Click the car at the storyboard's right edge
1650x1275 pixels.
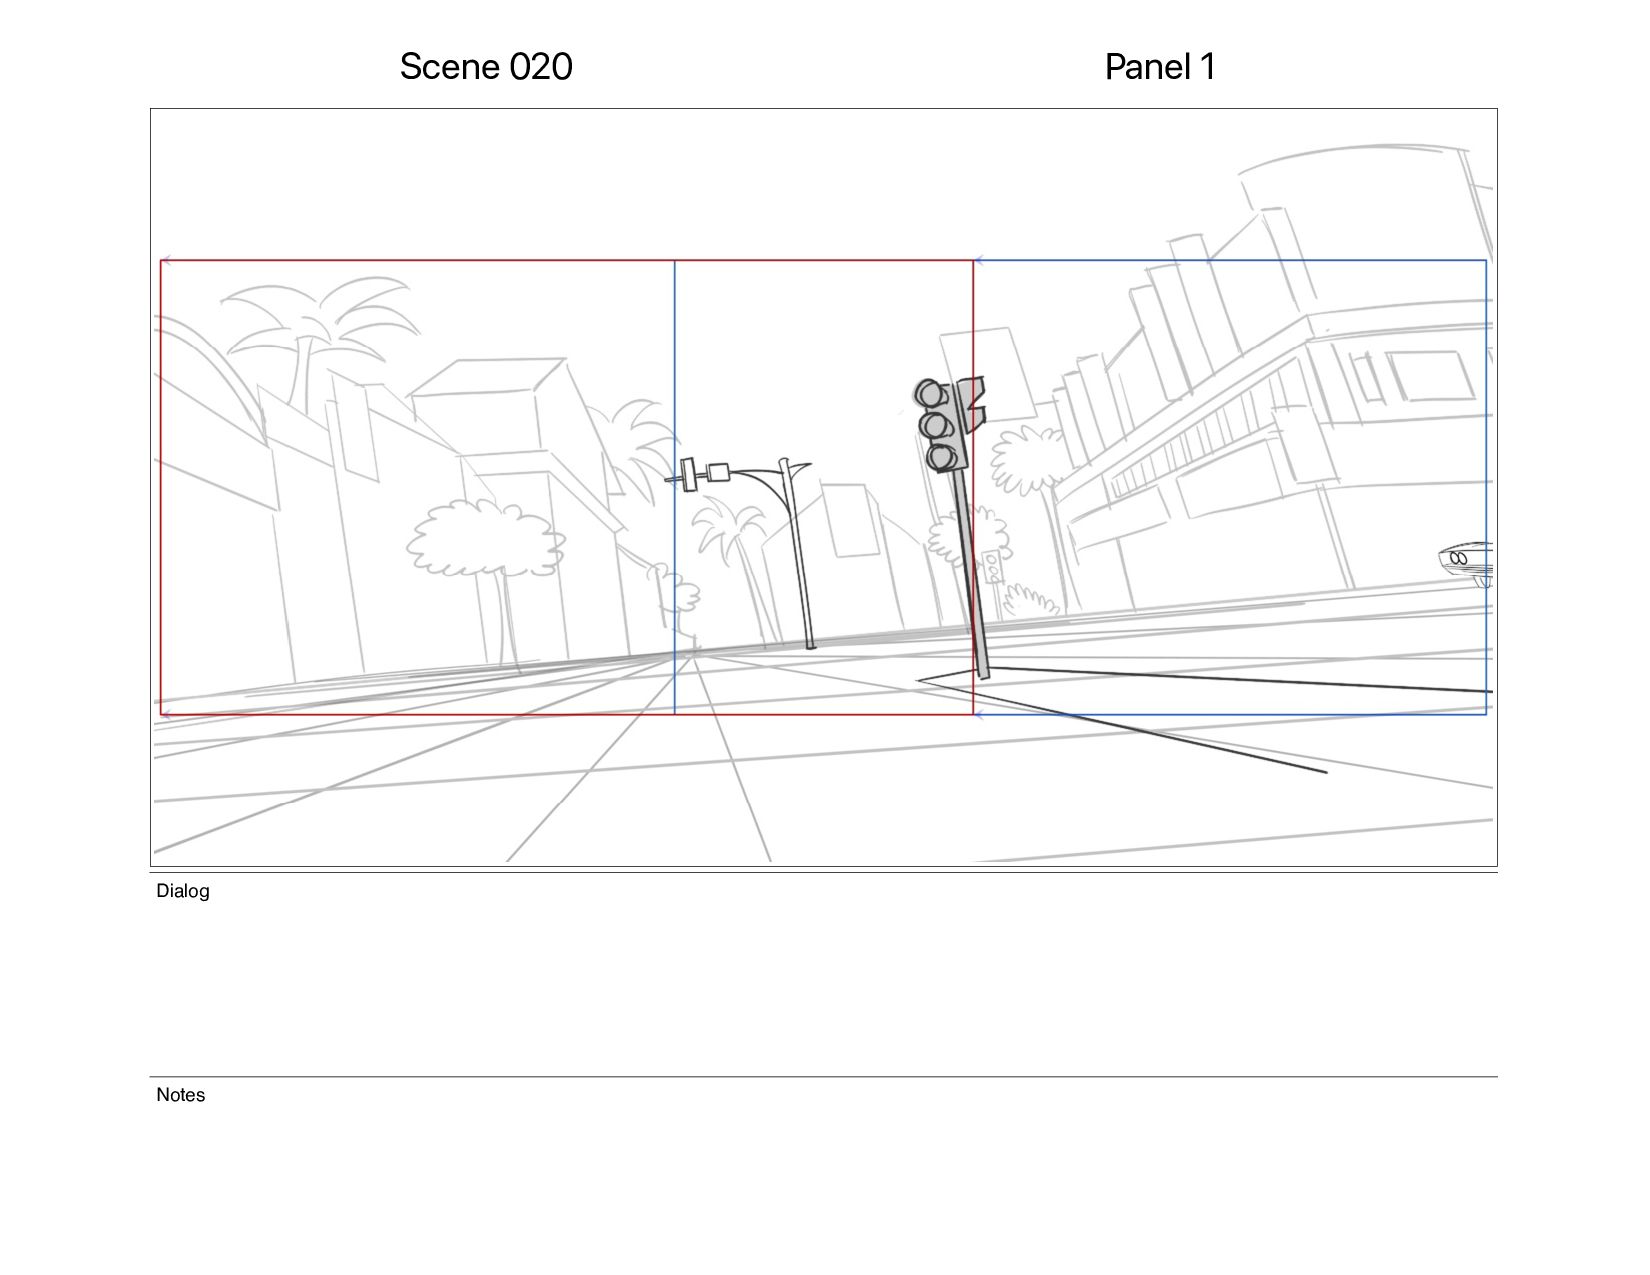(1466, 564)
